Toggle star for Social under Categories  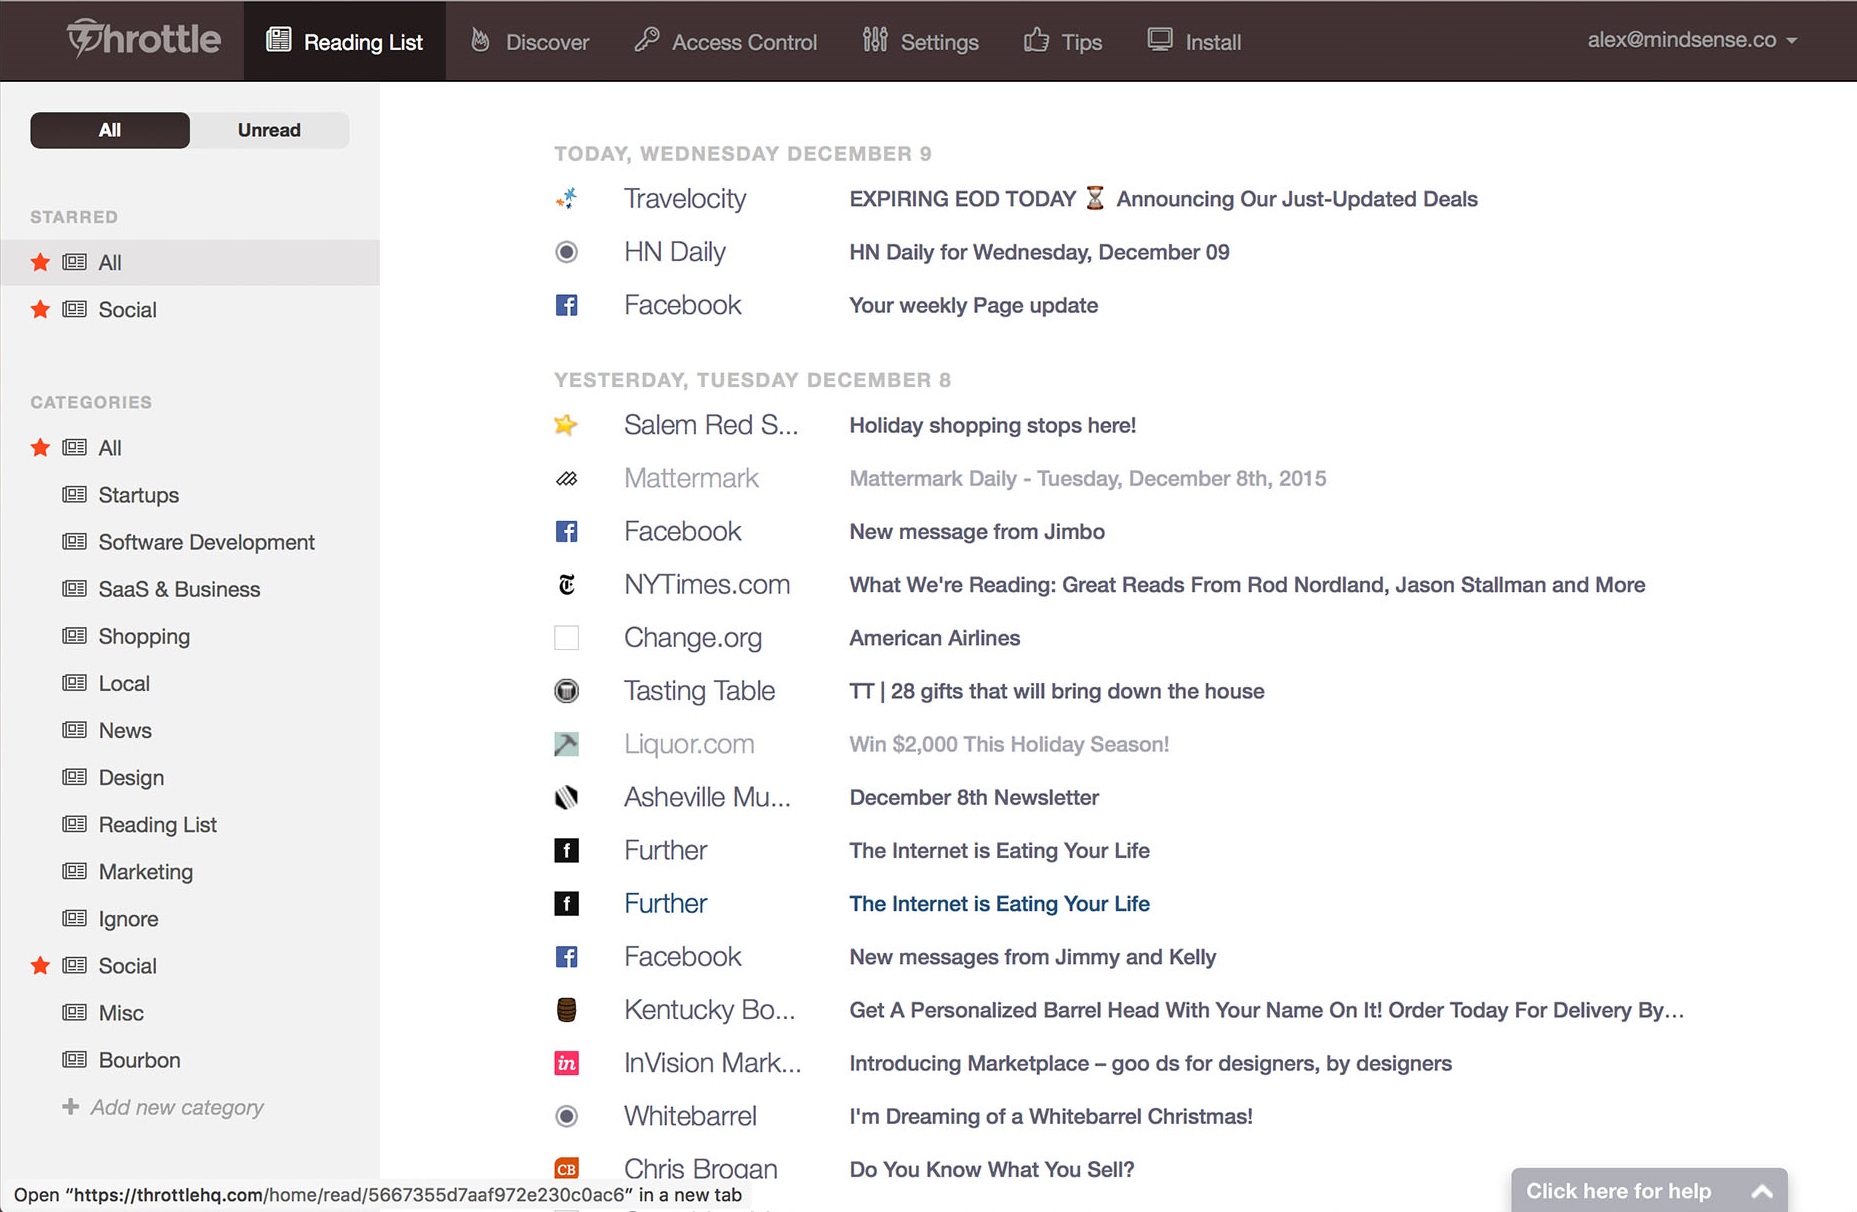(x=40, y=965)
